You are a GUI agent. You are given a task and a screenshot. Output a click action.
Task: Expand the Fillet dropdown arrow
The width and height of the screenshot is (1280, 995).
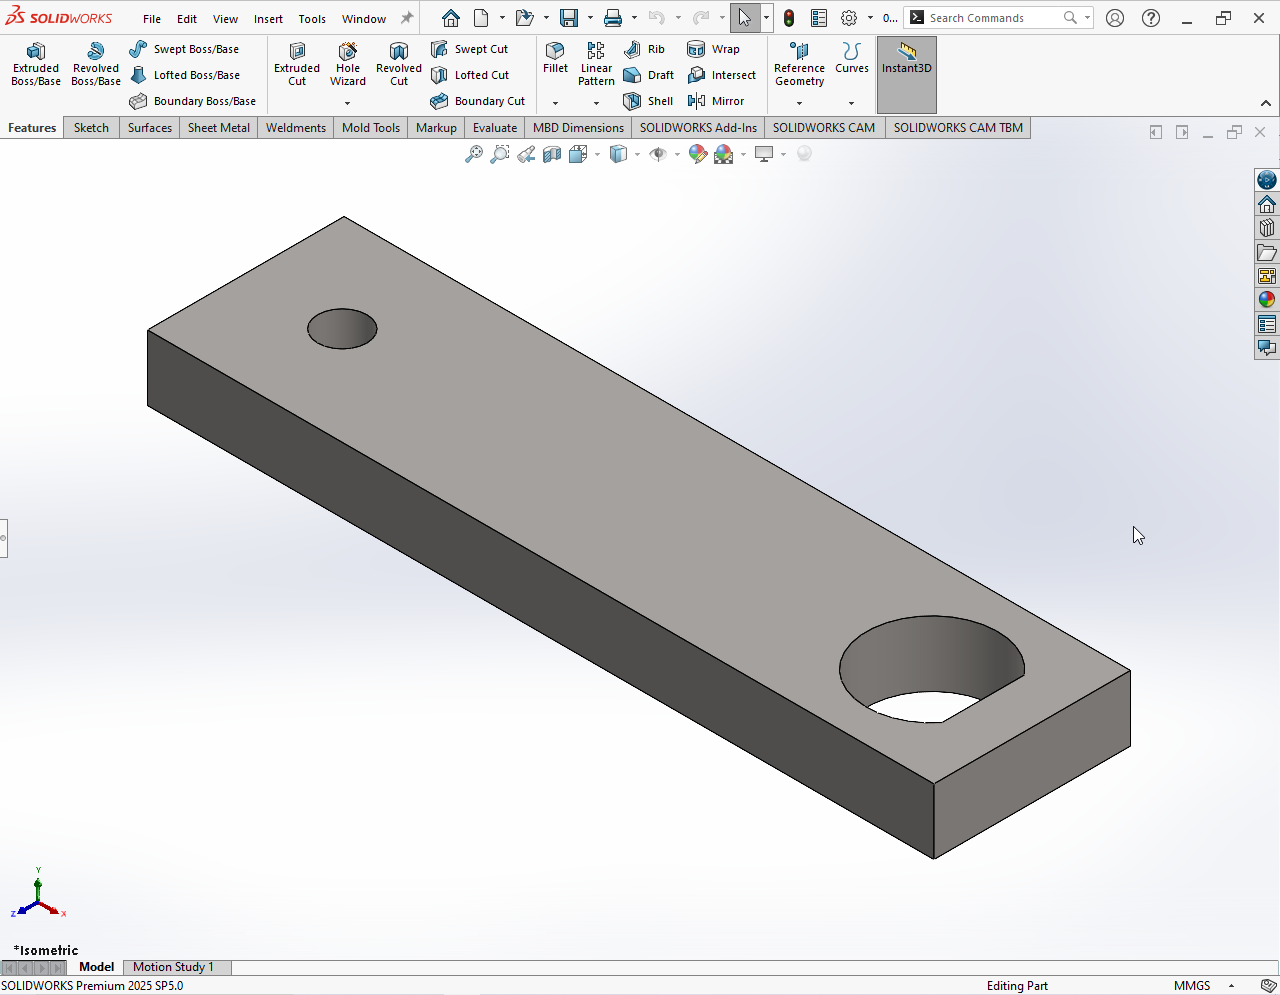555,103
